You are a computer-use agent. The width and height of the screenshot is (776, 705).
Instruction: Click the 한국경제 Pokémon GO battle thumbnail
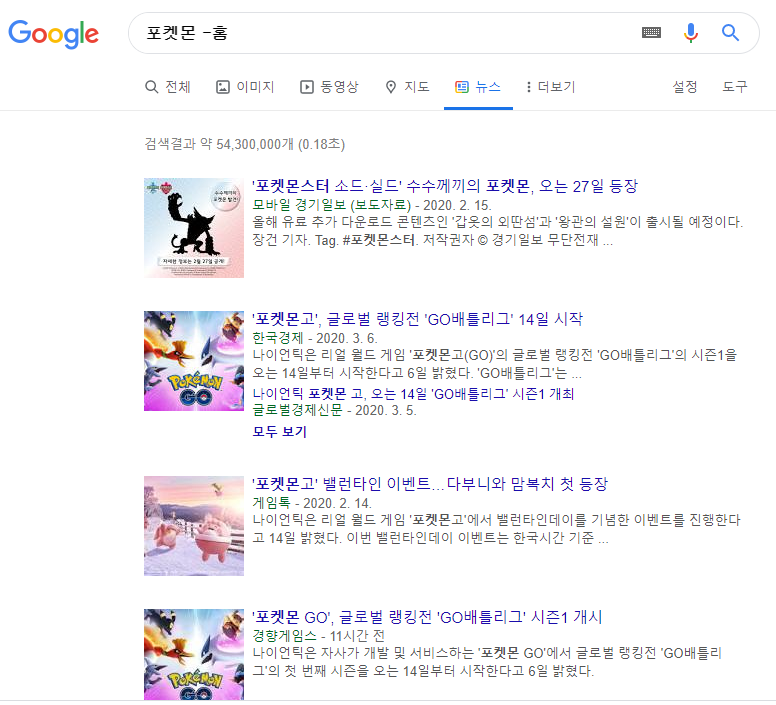pos(194,361)
